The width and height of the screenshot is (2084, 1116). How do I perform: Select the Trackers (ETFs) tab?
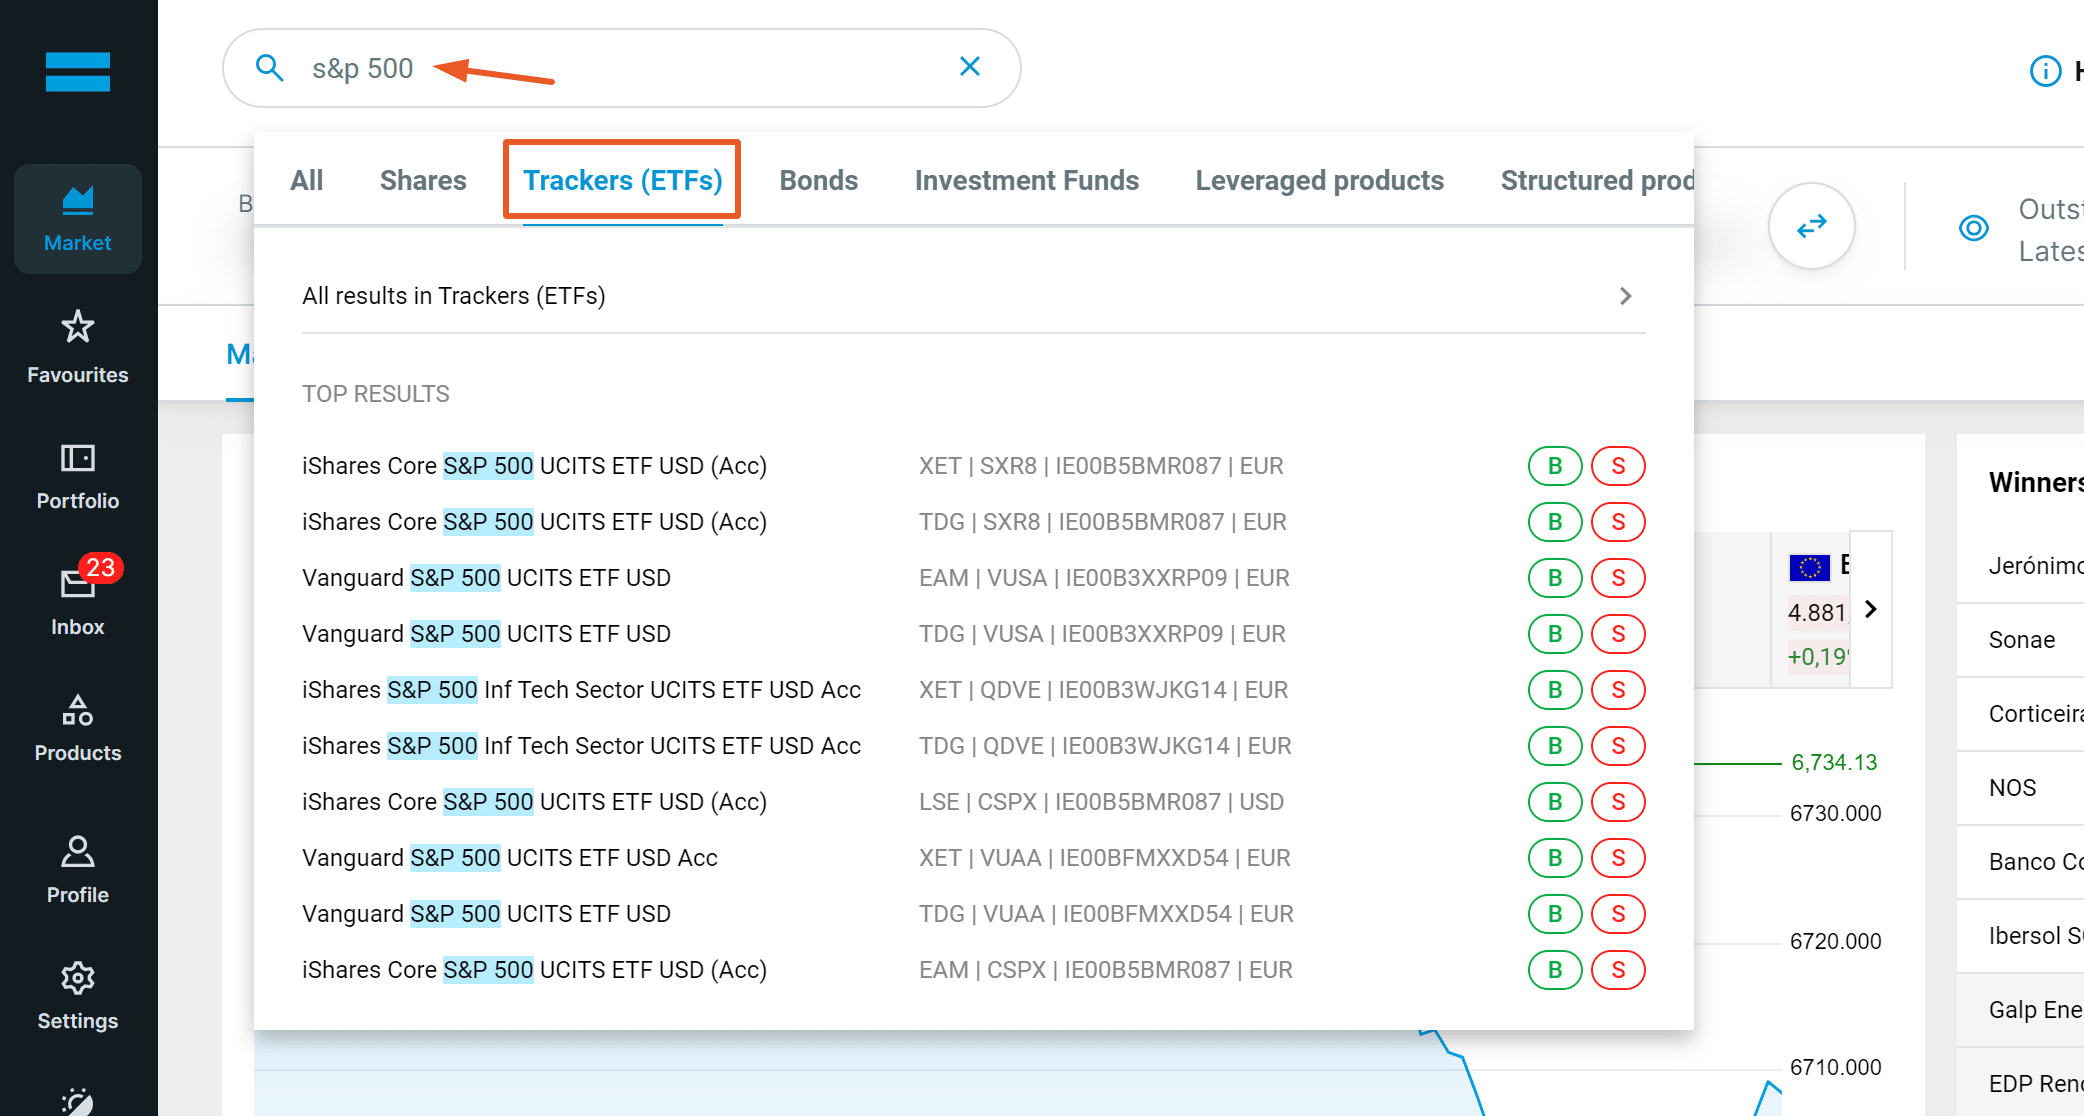click(x=622, y=180)
